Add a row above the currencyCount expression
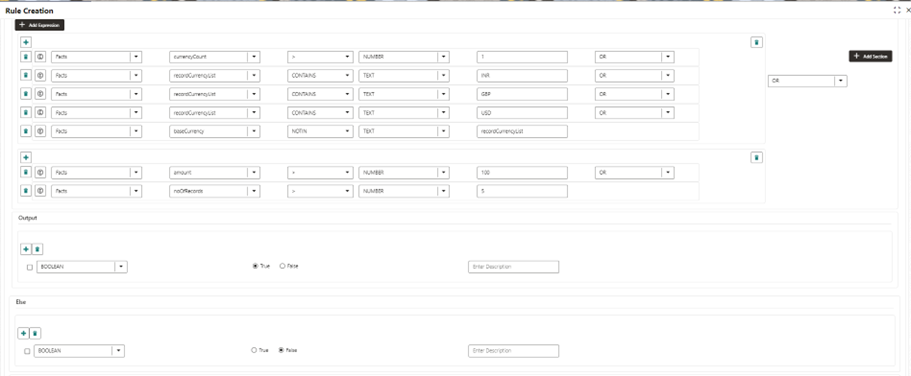 (26, 42)
